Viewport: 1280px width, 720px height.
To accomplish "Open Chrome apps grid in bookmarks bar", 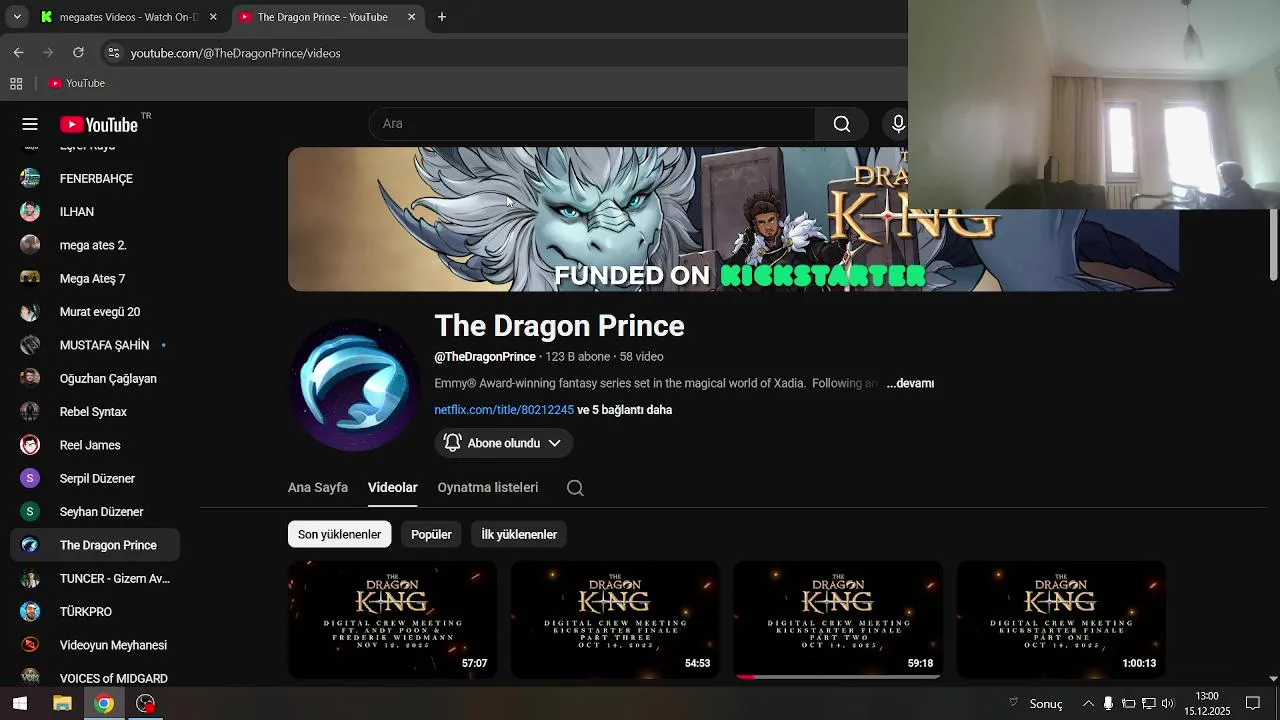I will point(16,84).
